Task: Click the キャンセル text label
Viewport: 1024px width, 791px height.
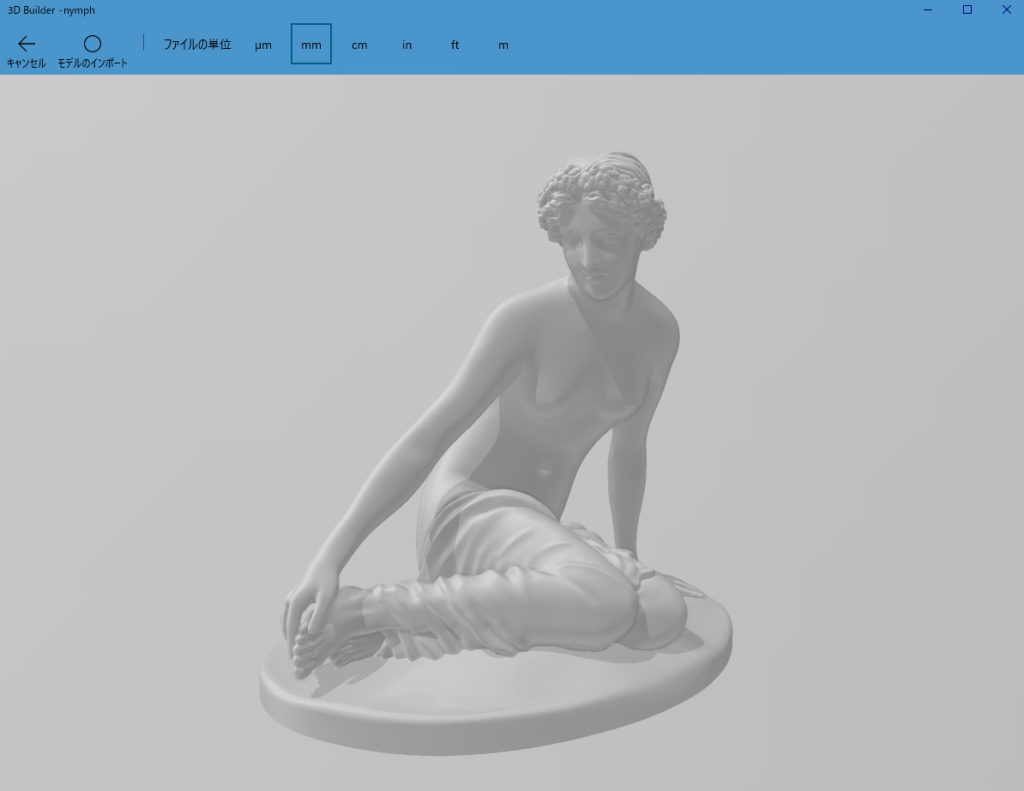Action: 26,63
